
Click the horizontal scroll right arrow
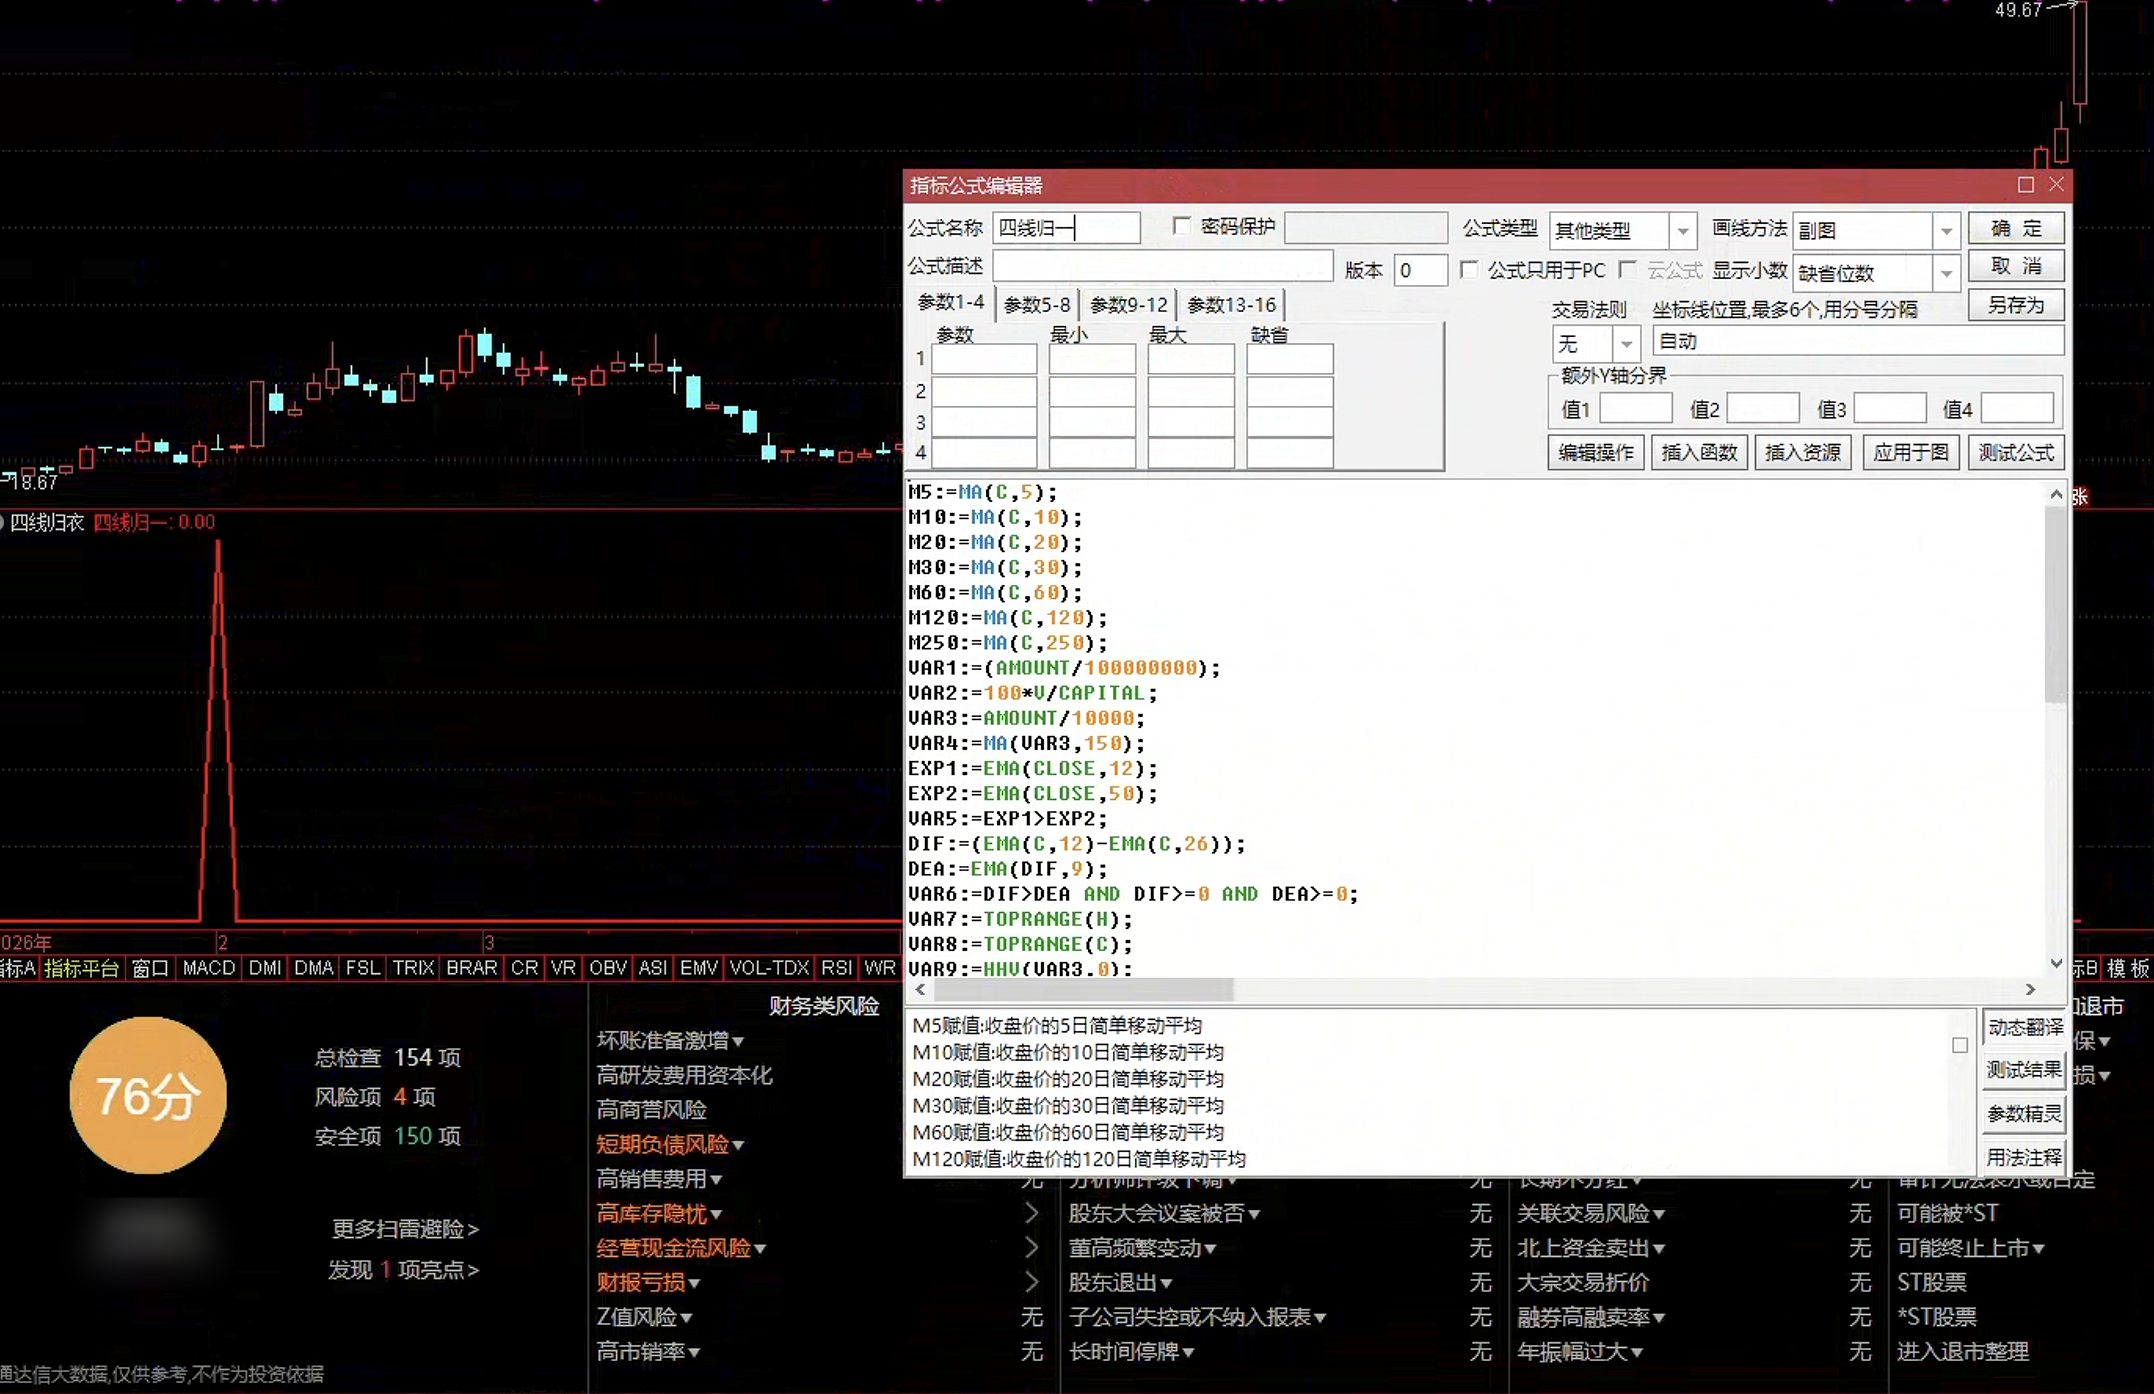click(x=2030, y=989)
